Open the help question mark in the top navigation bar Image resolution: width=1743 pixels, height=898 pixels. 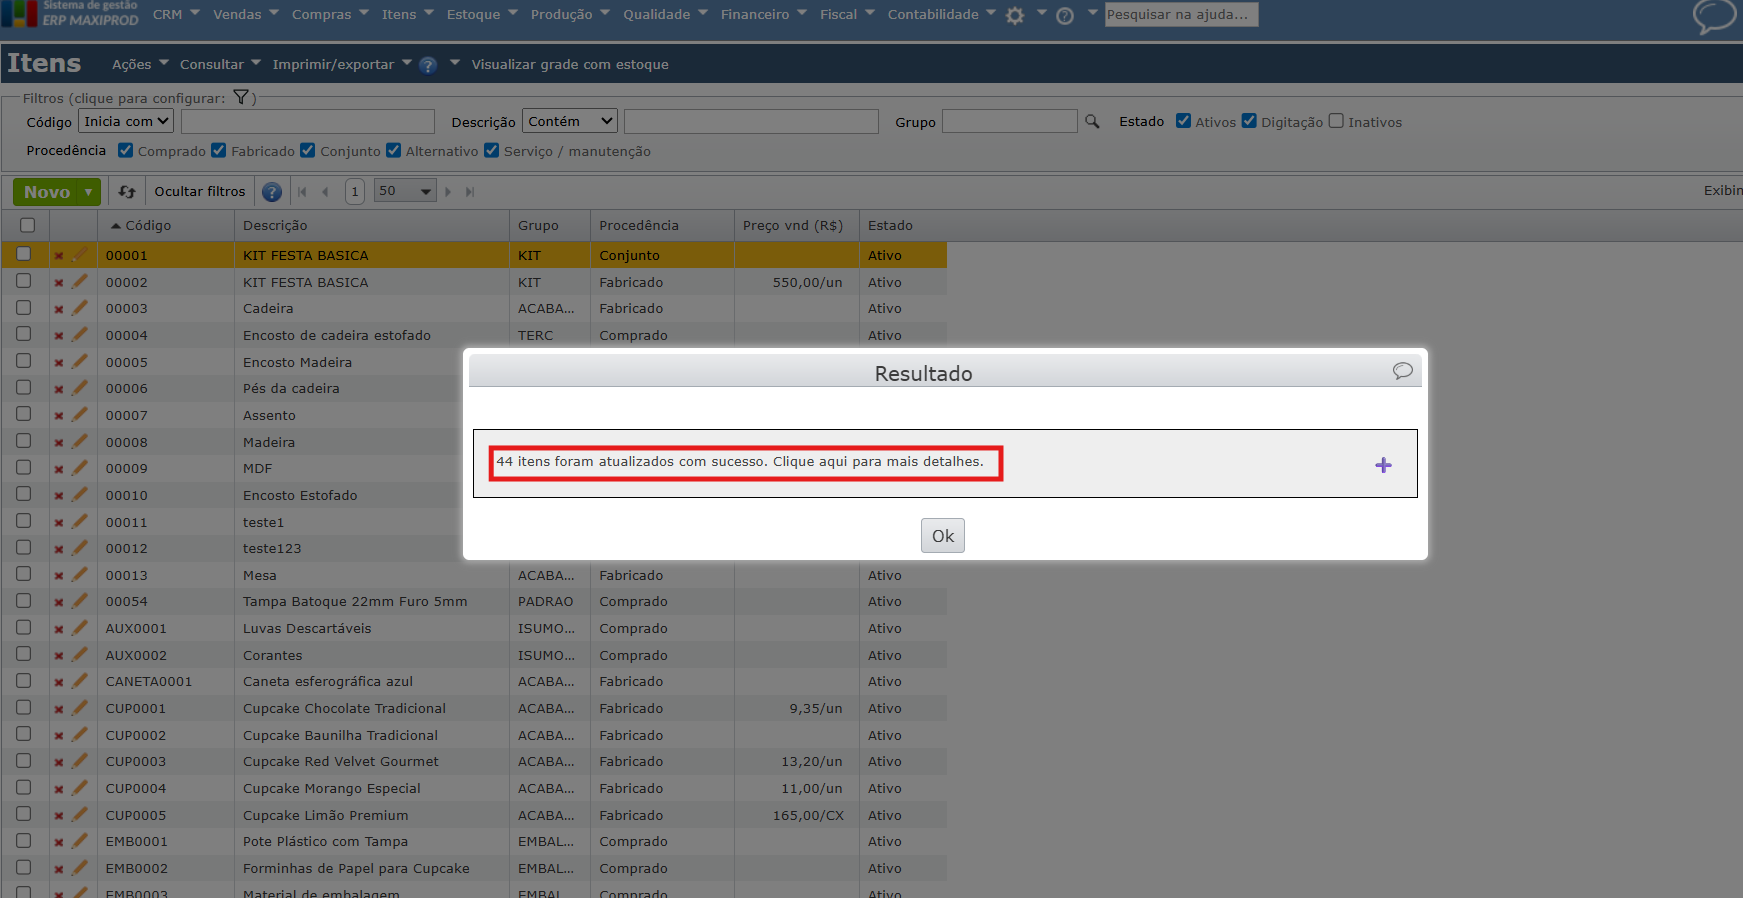[x=1065, y=15]
